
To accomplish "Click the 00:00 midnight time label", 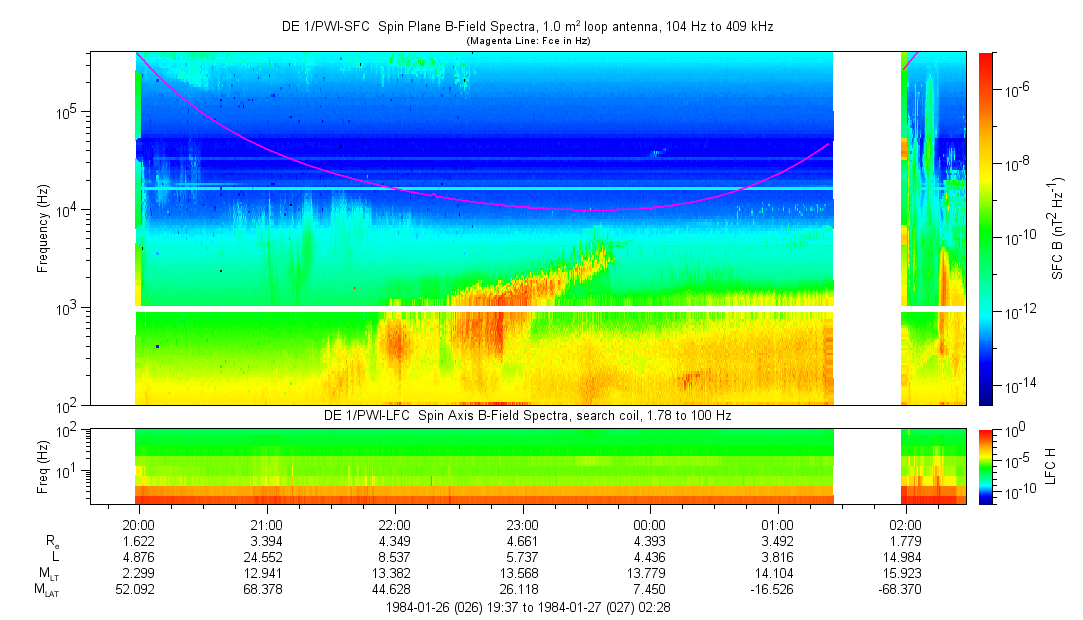I will click(650, 524).
